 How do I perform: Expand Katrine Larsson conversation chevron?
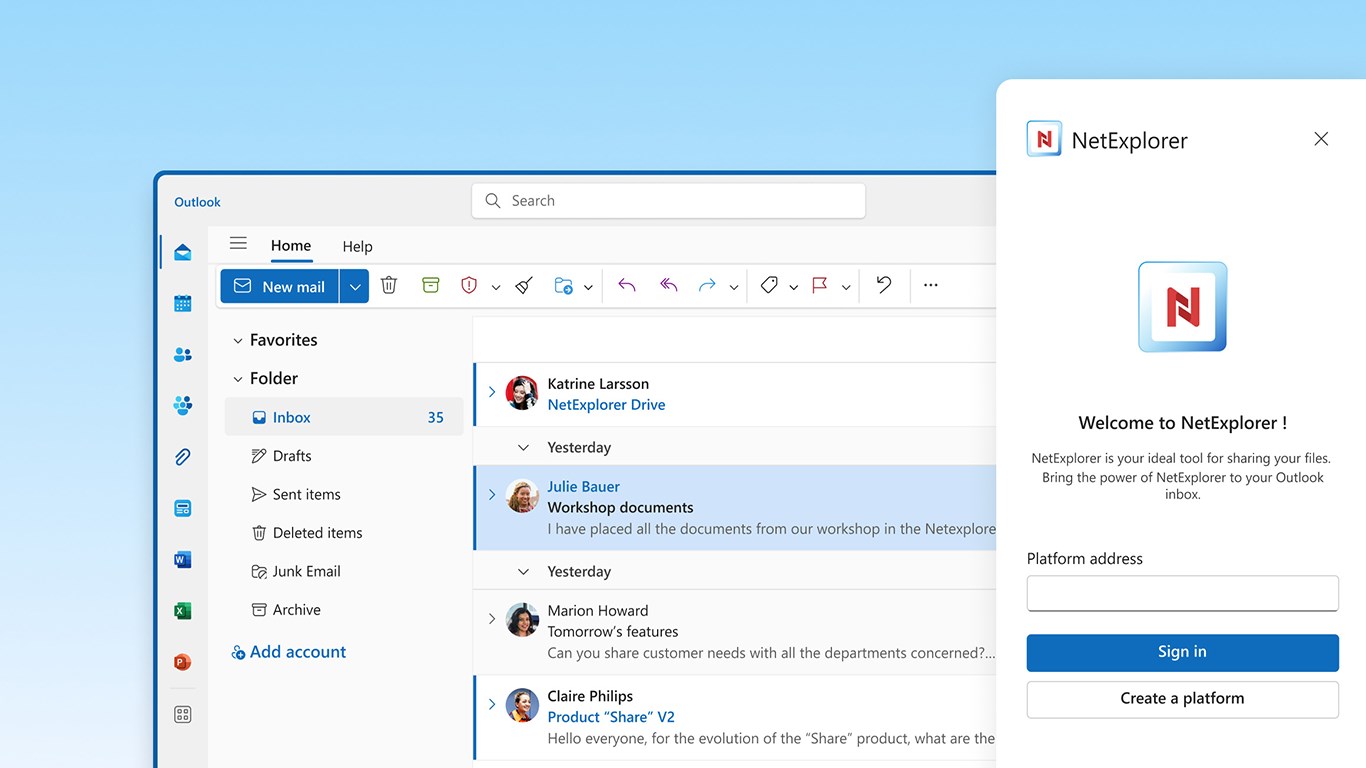click(x=492, y=392)
